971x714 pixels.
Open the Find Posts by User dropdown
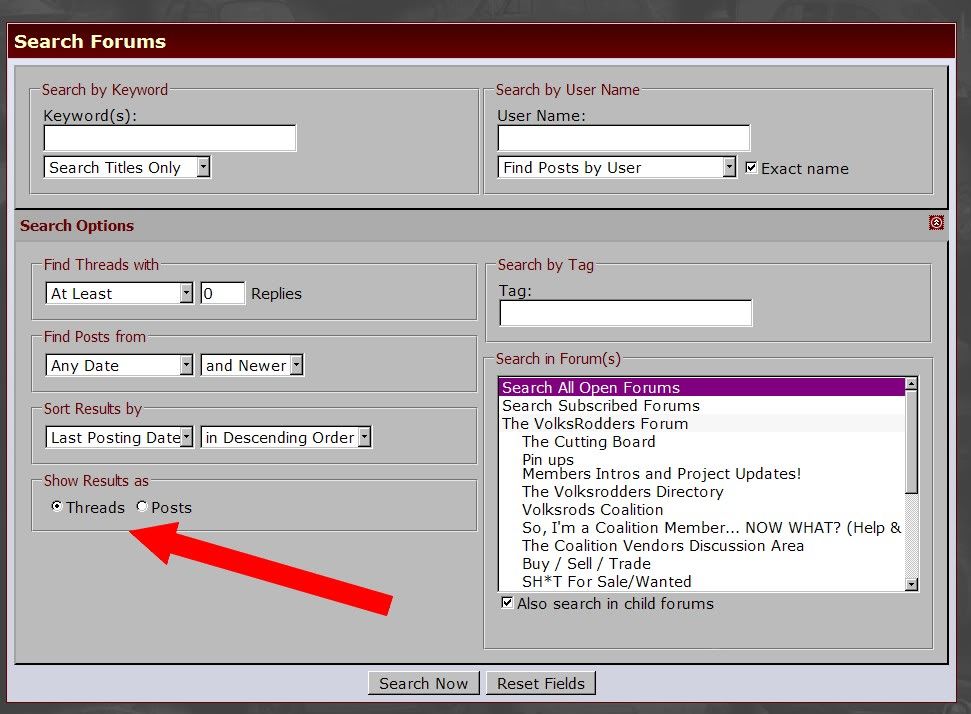(x=617, y=167)
